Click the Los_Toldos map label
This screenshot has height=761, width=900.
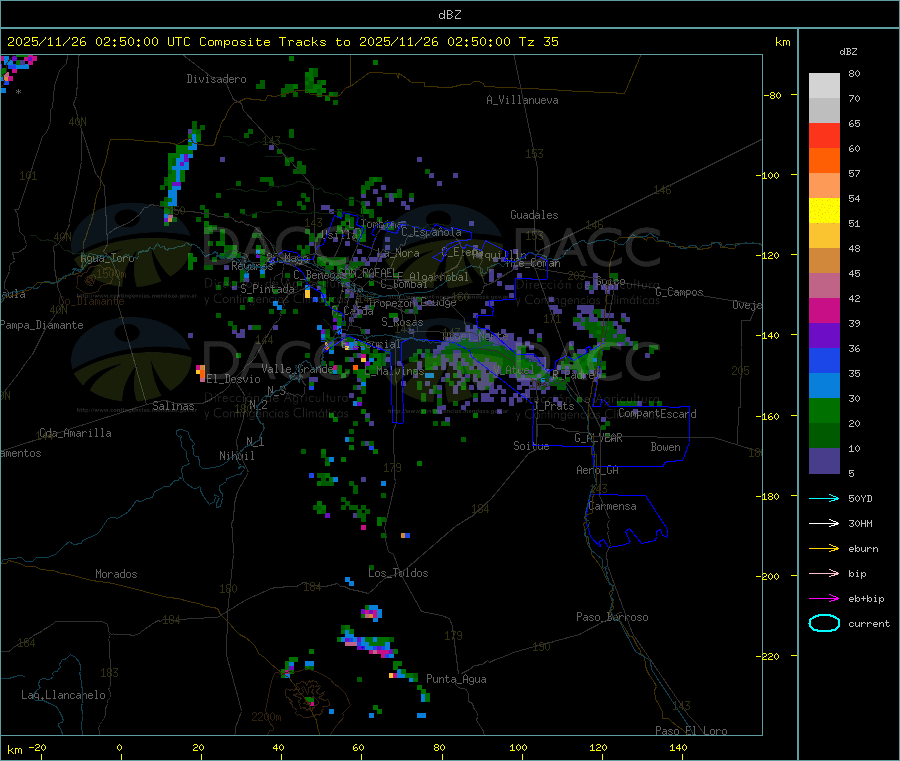398,573
